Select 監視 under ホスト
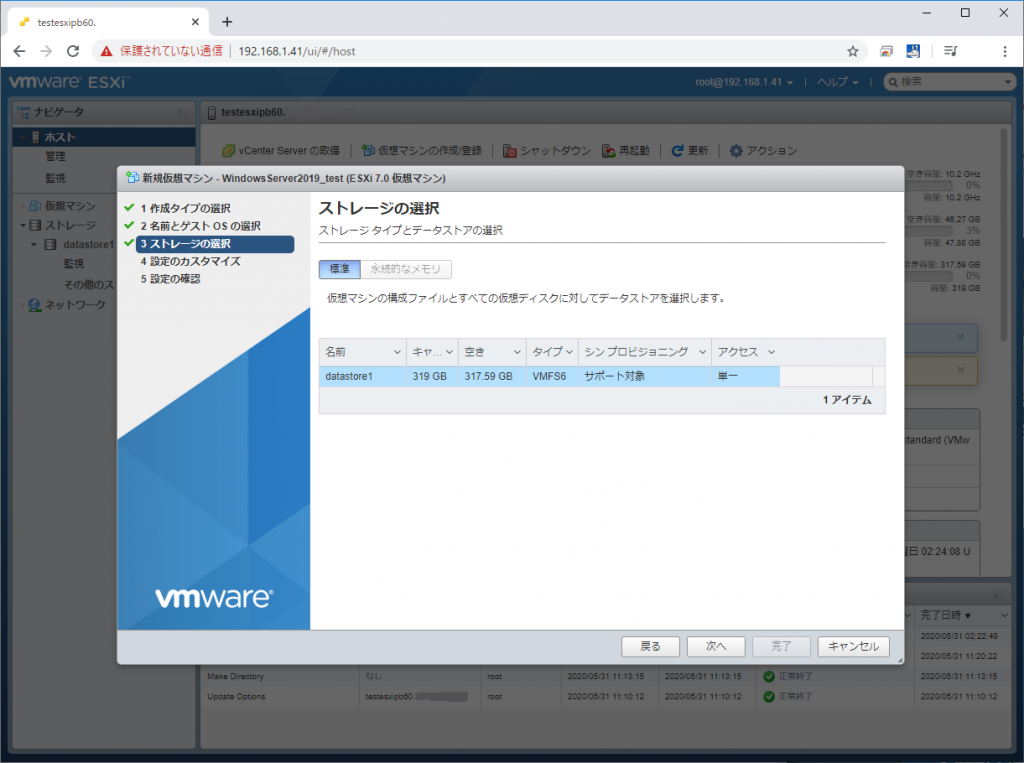Screen dimensions: 1024x763 click(x=56, y=178)
